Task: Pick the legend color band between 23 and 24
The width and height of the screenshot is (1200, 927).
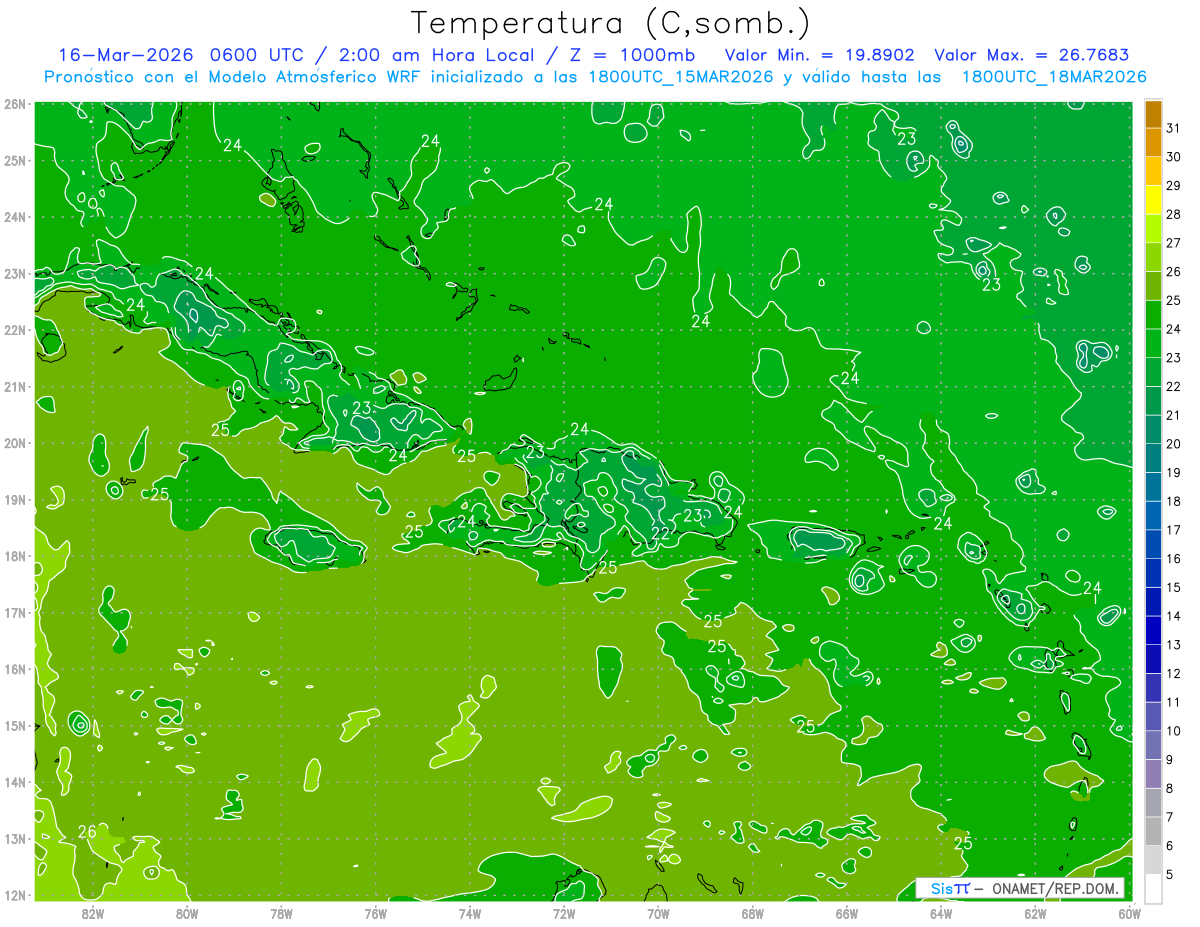Action: 1152,343
